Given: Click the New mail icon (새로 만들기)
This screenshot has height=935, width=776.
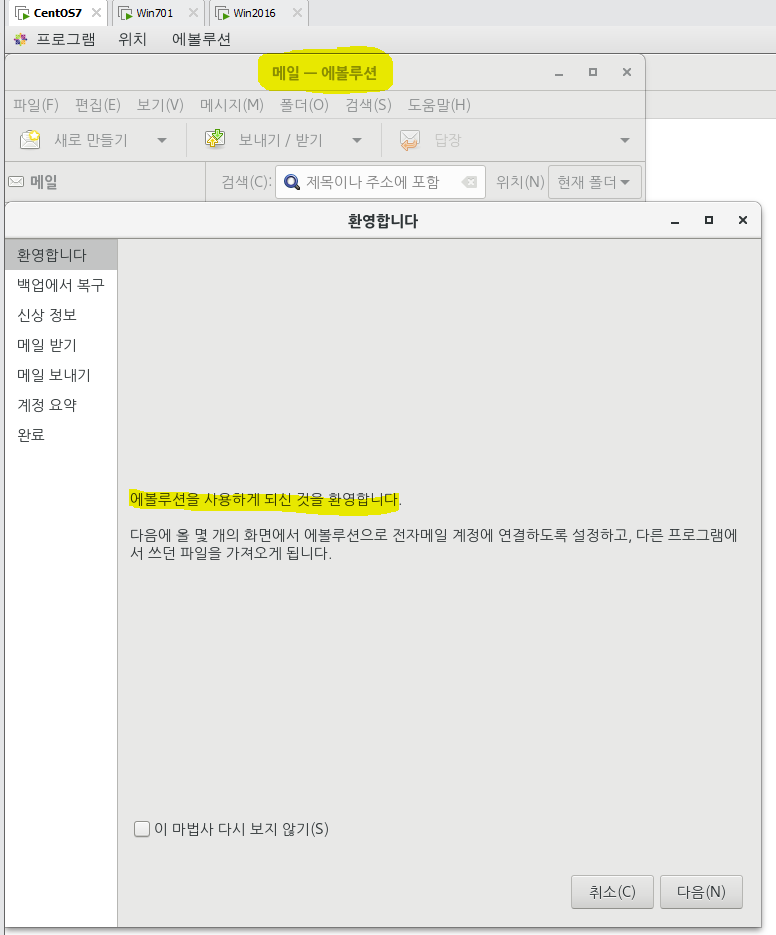Looking at the screenshot, I should [30, 140].
